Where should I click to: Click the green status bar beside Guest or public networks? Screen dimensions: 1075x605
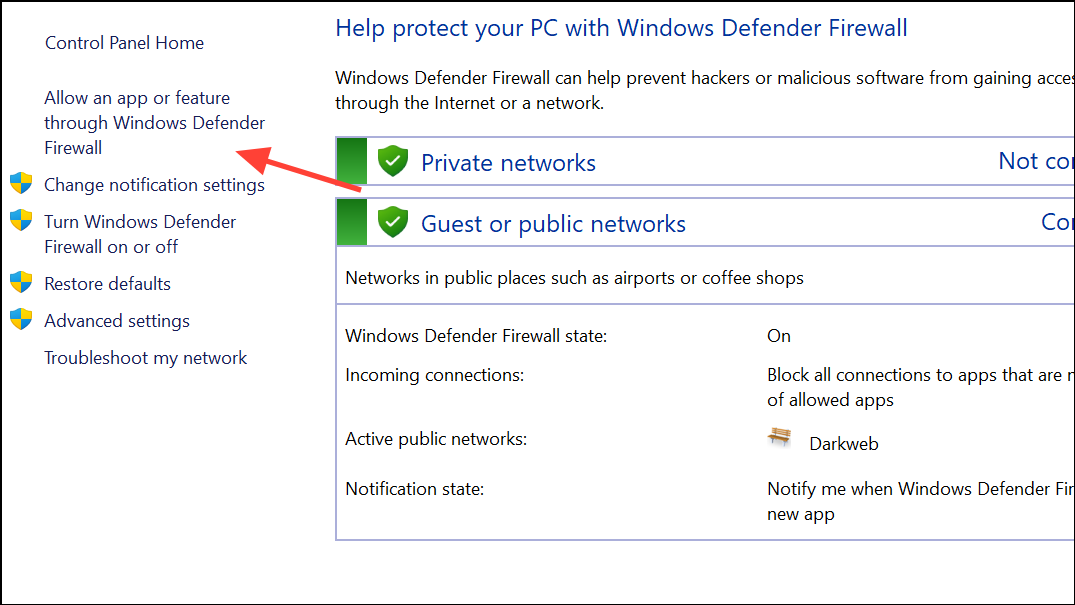pos(352,222)
